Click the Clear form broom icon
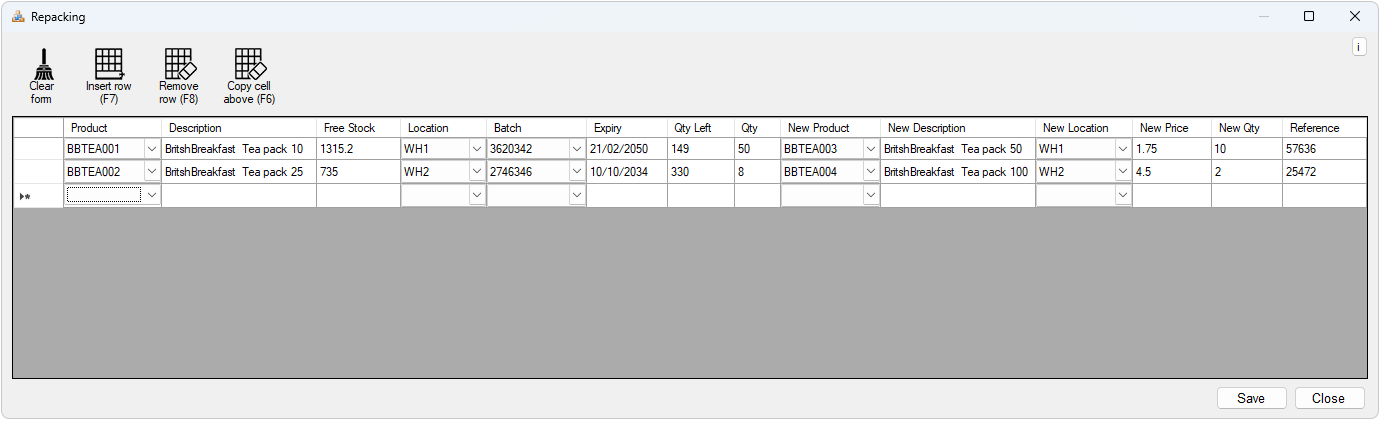The width and height of the screenshot is (1382, 422). [42, 64]
